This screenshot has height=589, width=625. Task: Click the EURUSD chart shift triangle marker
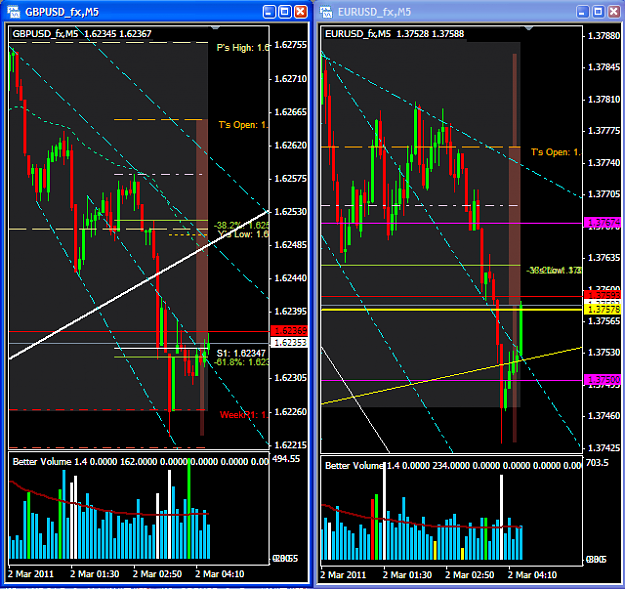click(x=529, y=28)
